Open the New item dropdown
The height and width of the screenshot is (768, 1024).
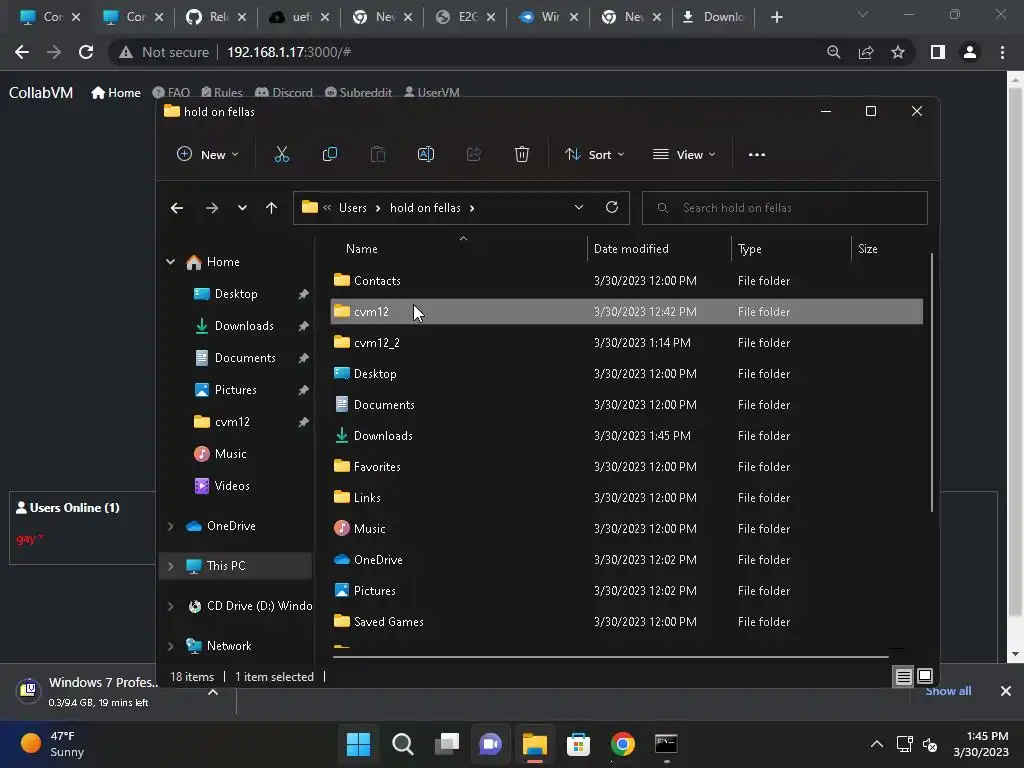[x=208, y=155]
